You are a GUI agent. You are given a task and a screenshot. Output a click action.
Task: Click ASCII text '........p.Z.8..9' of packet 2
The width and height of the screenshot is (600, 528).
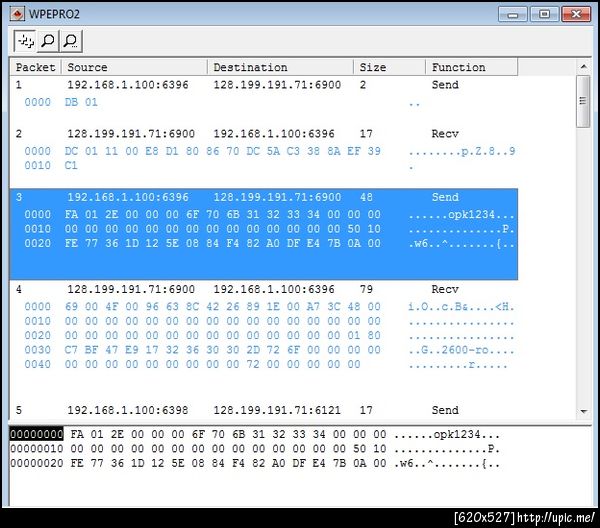coord(461,151)
